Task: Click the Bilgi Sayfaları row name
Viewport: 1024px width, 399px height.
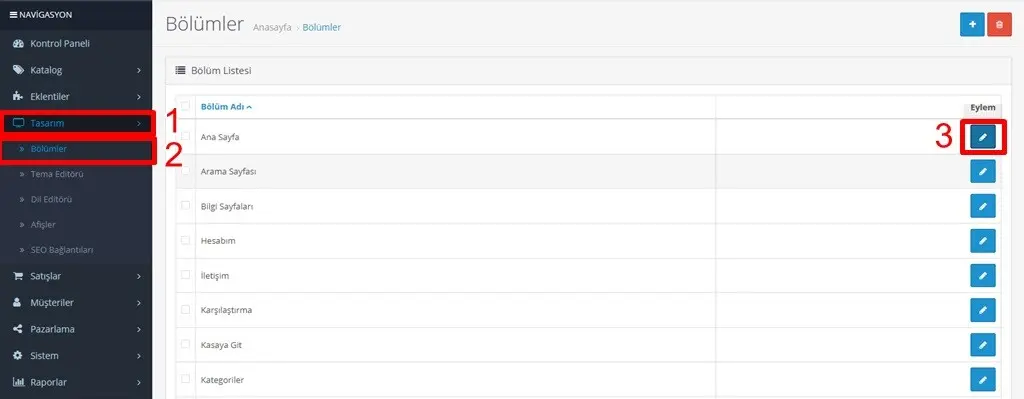Action: pos(227,206)
